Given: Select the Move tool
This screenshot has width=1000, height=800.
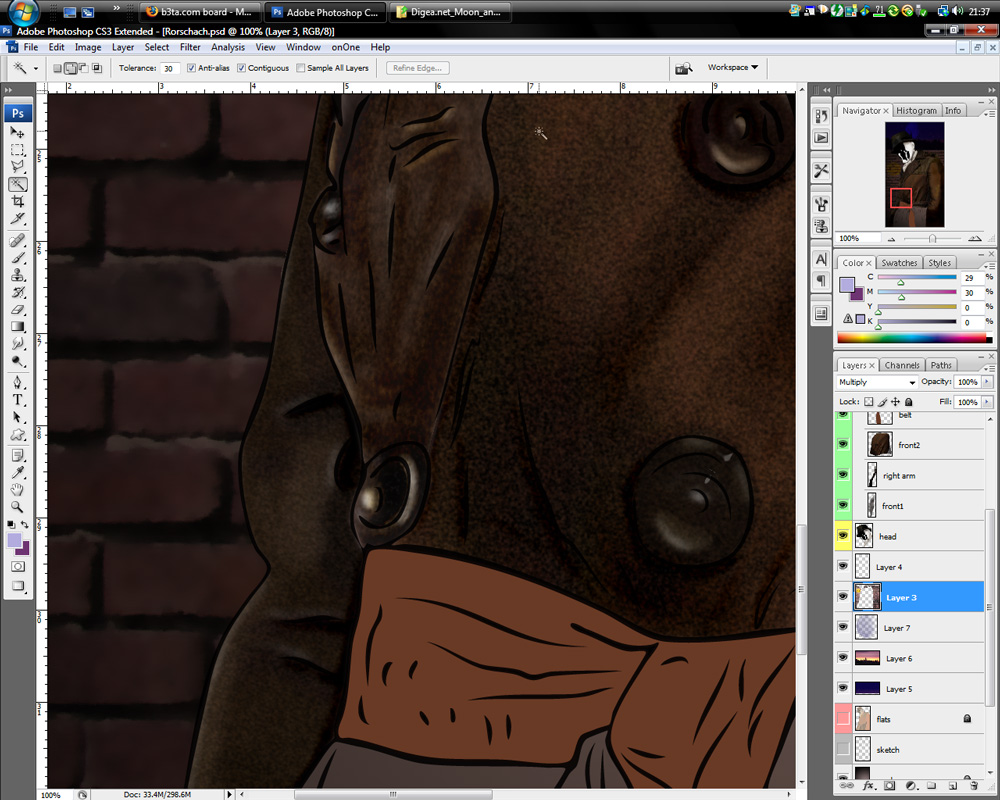Looking at the screenshot, I should 17,133.
